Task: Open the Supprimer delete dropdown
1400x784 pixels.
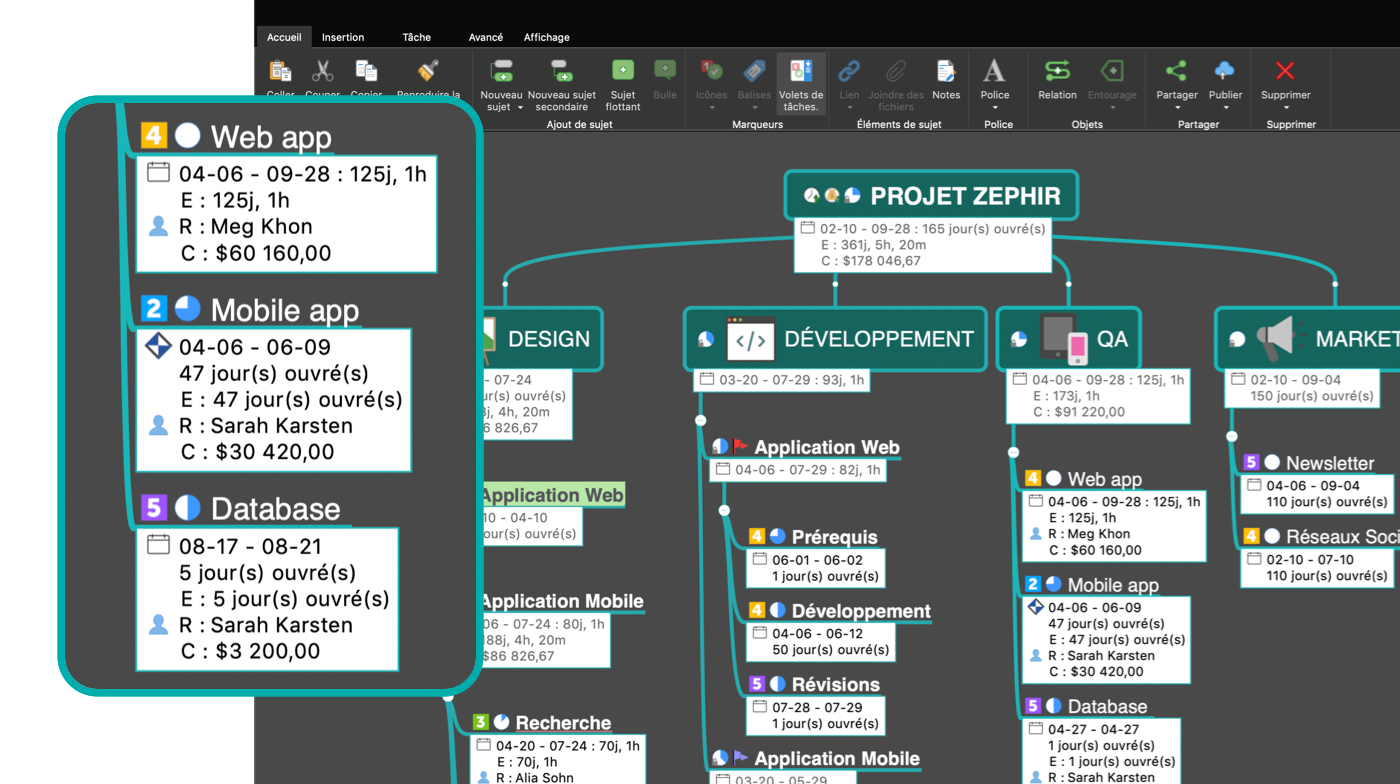Action: [1285, 109]
